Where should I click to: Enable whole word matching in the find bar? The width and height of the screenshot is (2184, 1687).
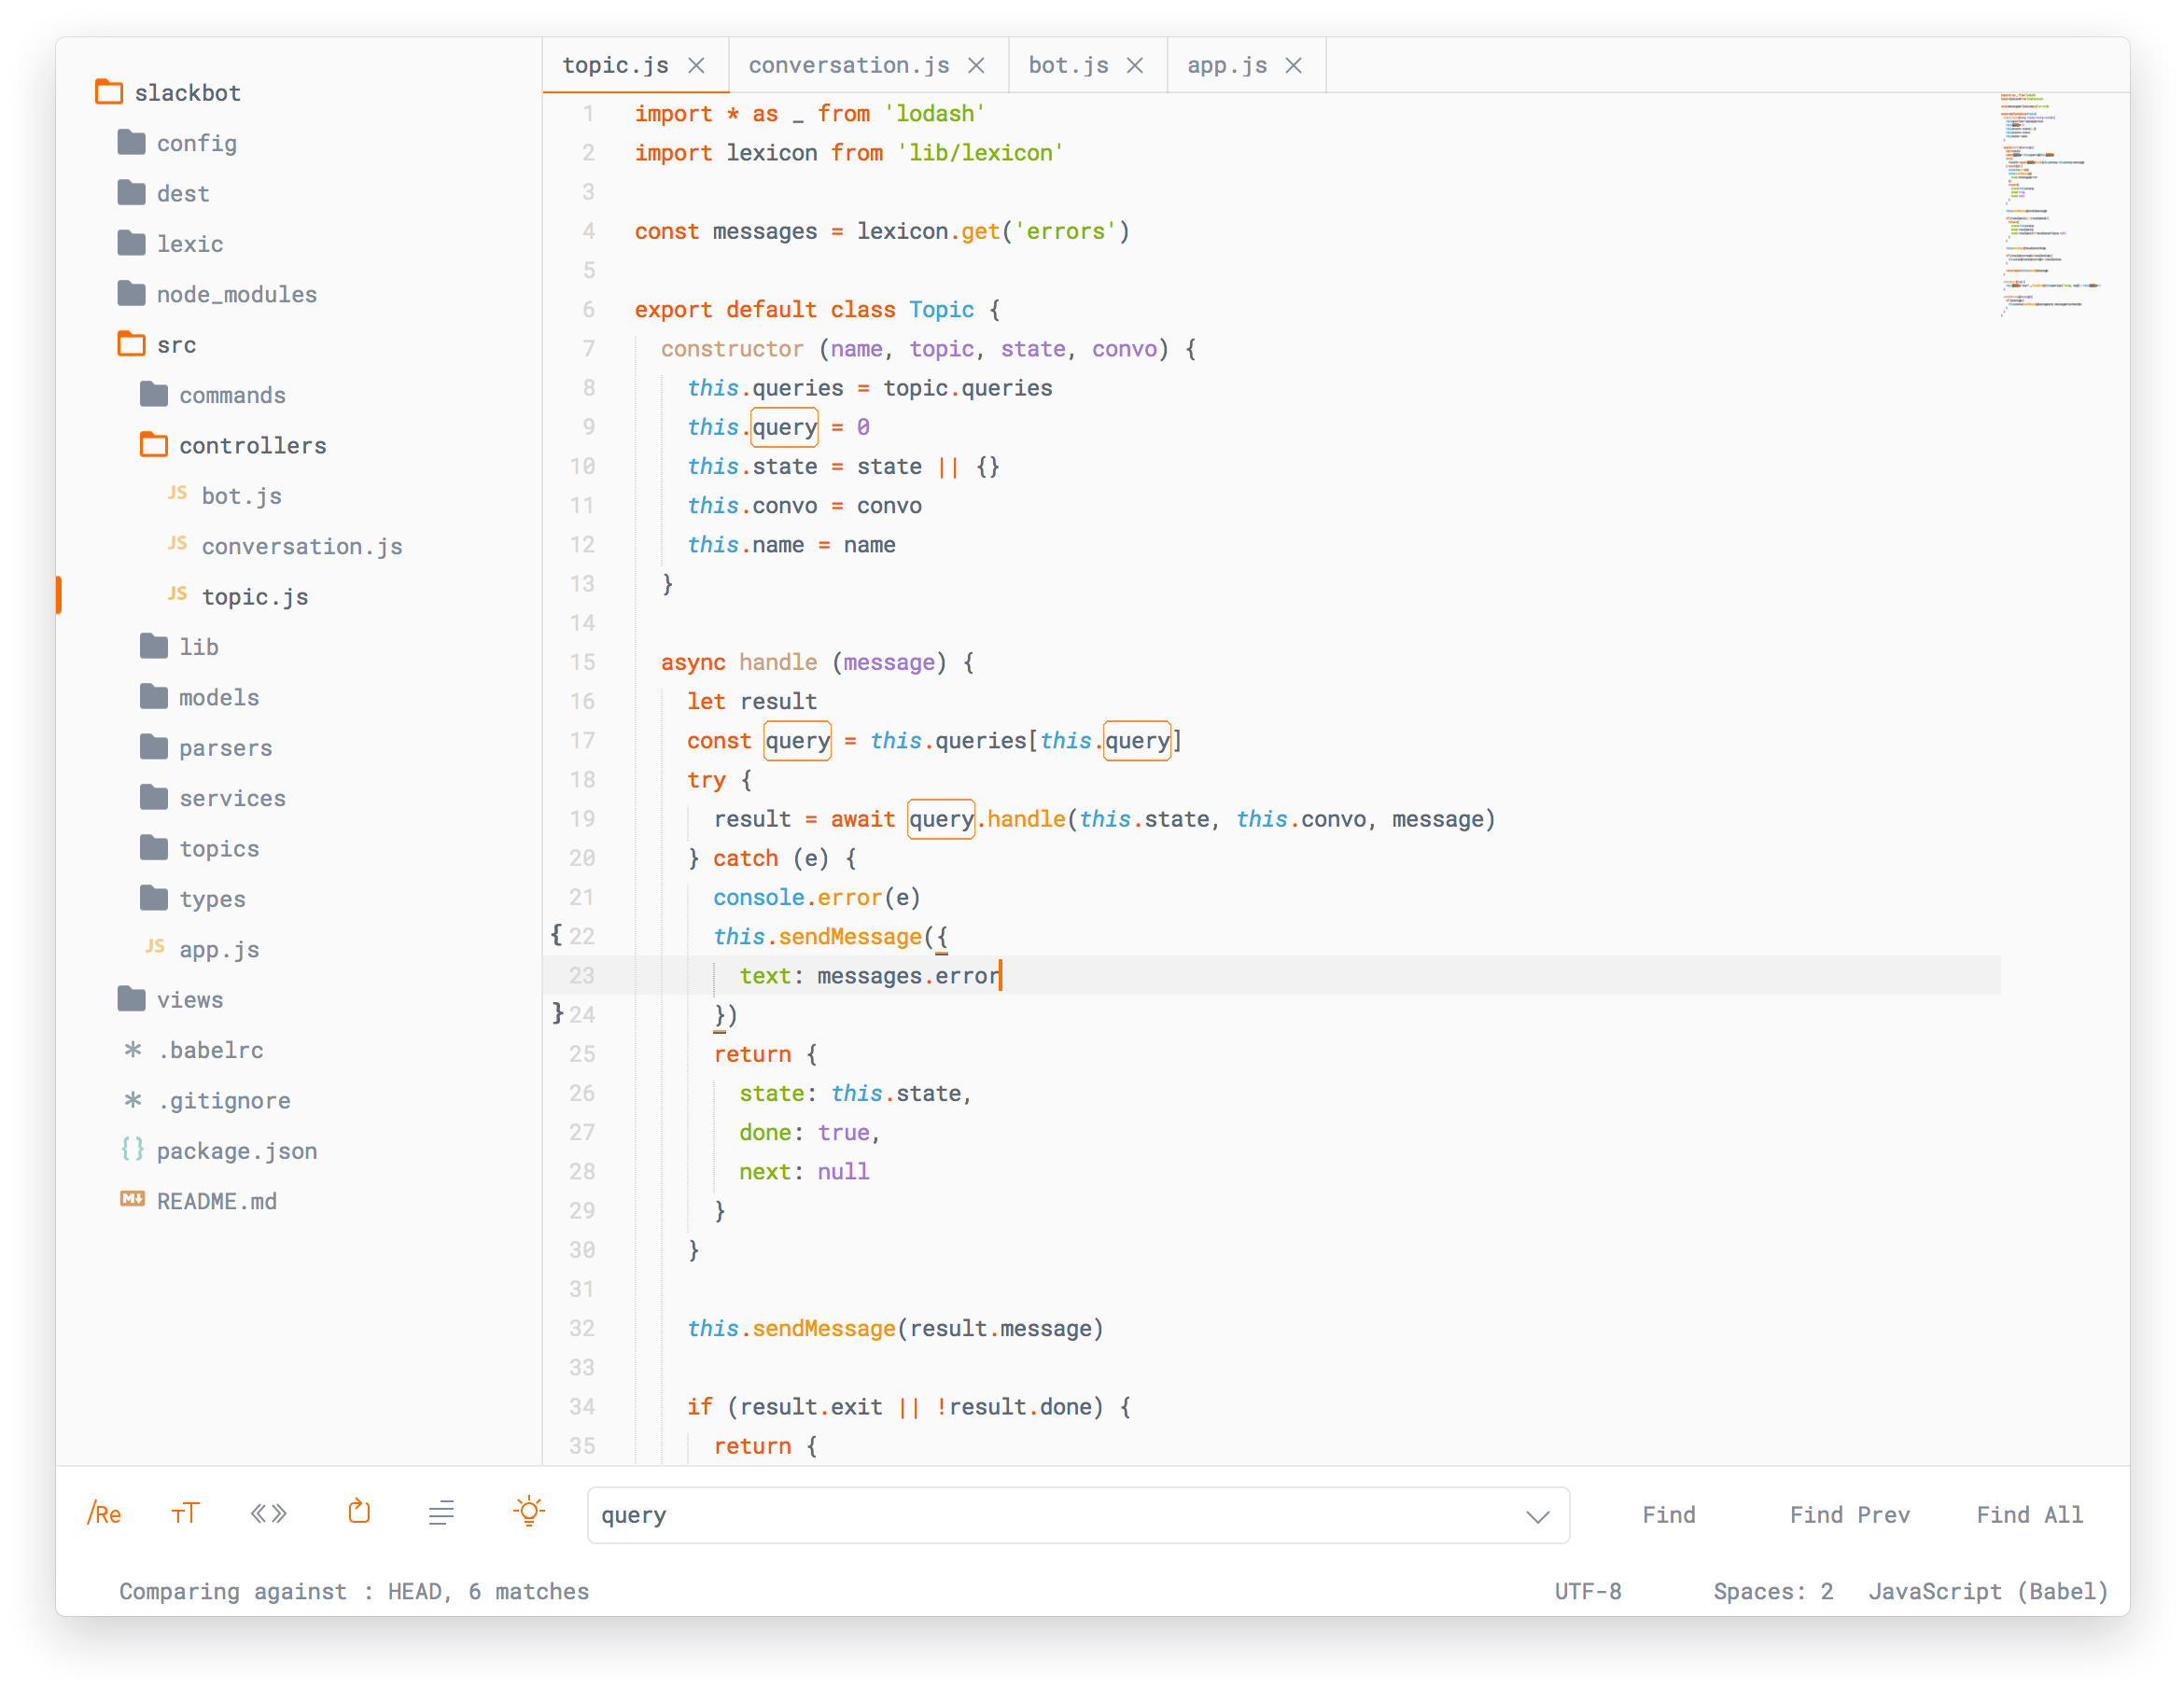click(x=268, y=1513)
